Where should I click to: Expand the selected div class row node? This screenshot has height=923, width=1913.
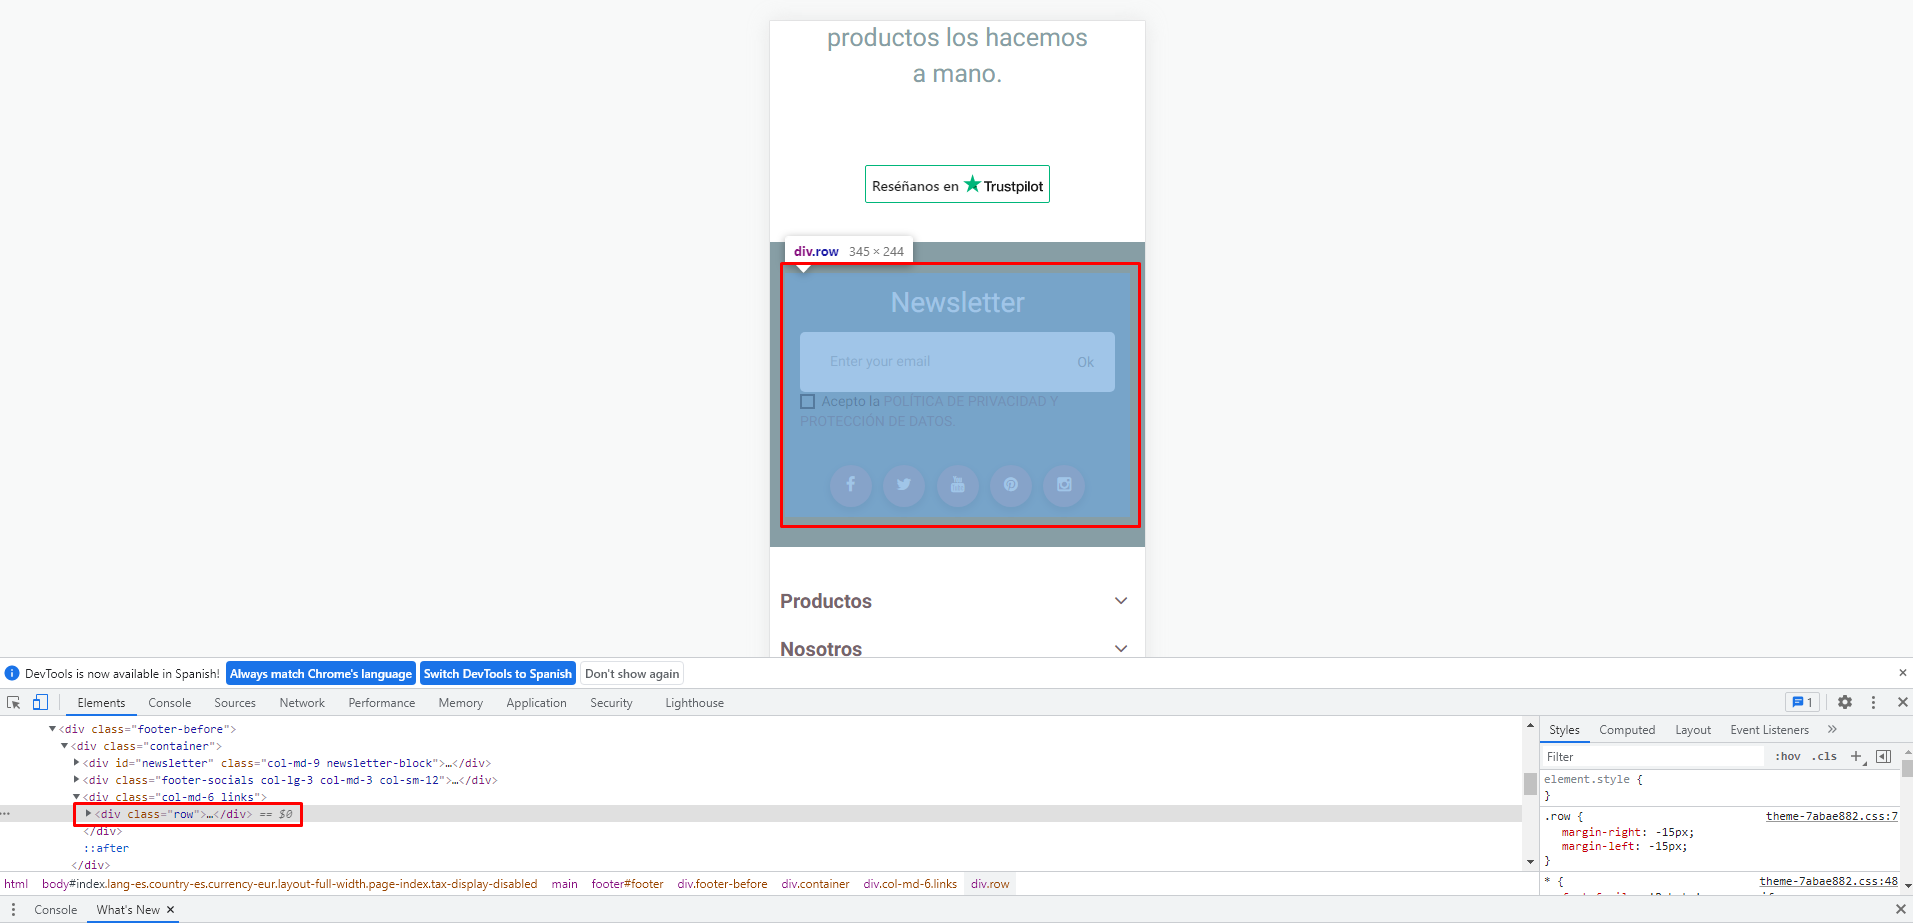coord(88,814)
